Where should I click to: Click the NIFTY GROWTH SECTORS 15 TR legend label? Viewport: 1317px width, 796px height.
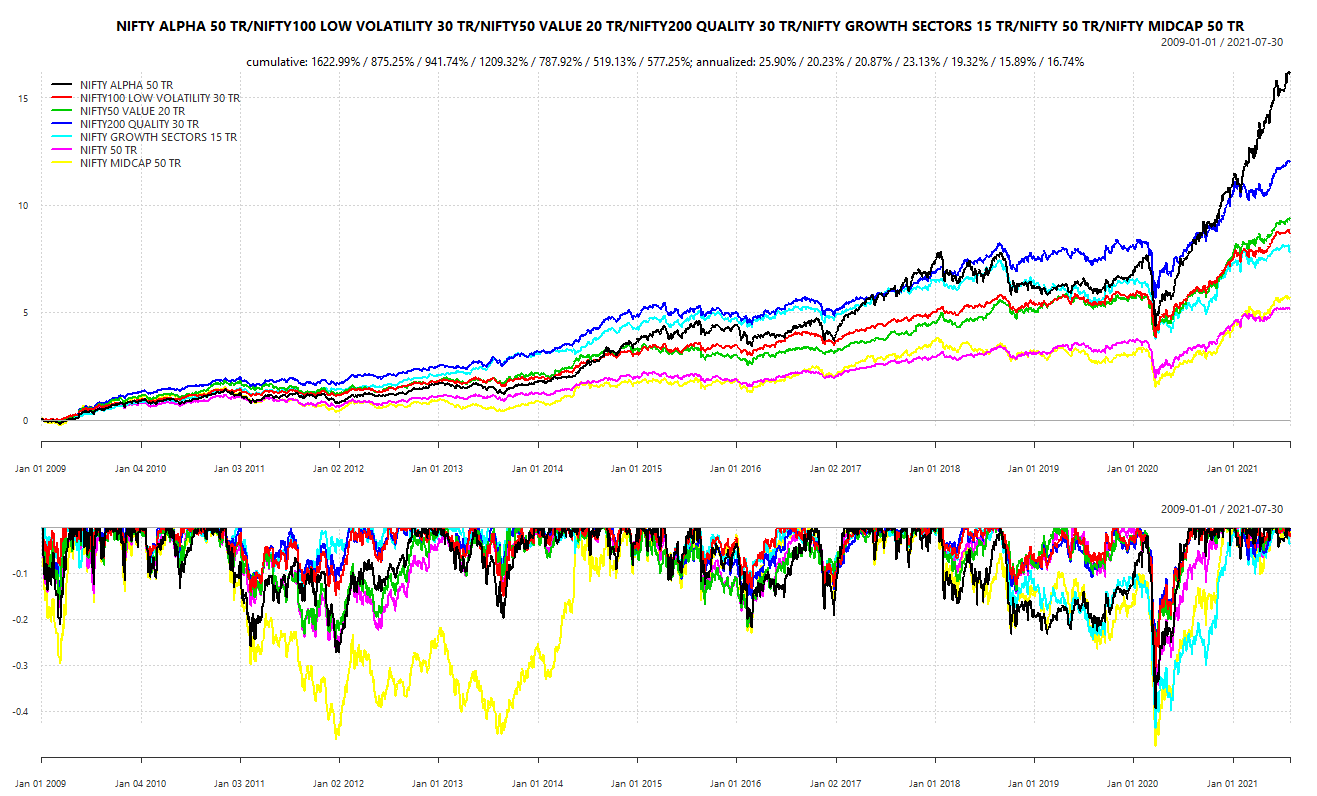tap(159, 137)
